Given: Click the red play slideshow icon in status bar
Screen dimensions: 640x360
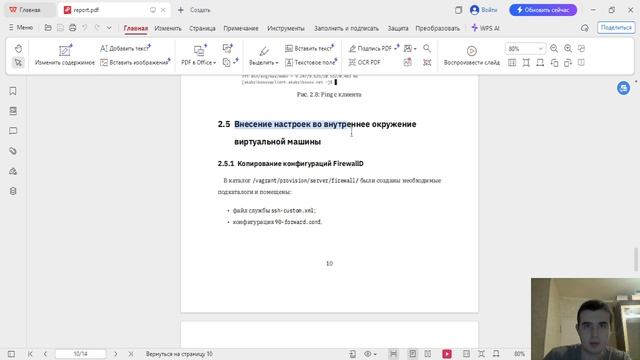Looking at the screenshot, I should tap(447, 354).
